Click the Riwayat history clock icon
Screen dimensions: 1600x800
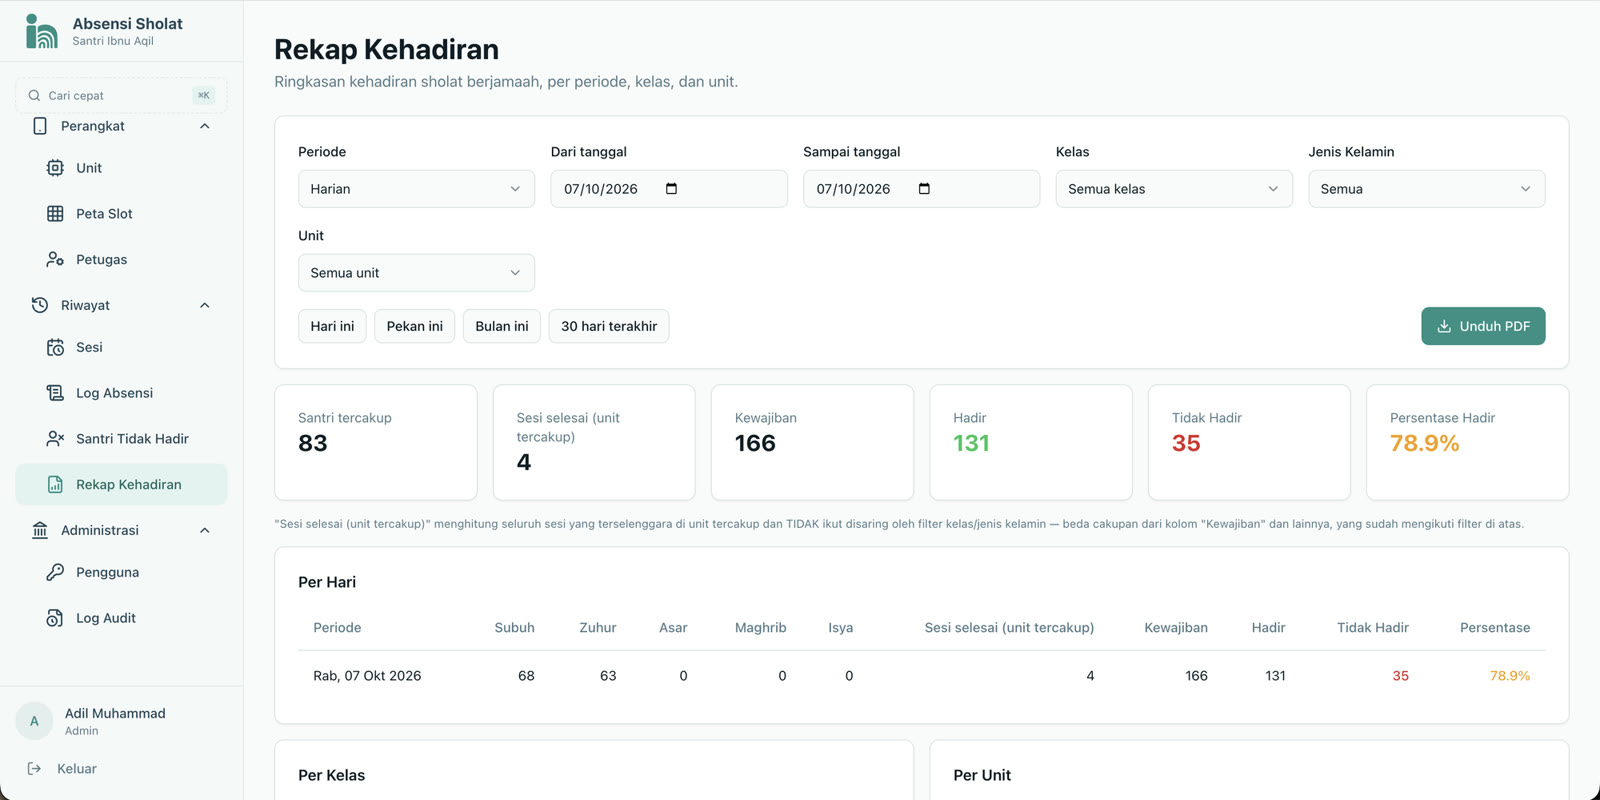[x=40, y=305]
